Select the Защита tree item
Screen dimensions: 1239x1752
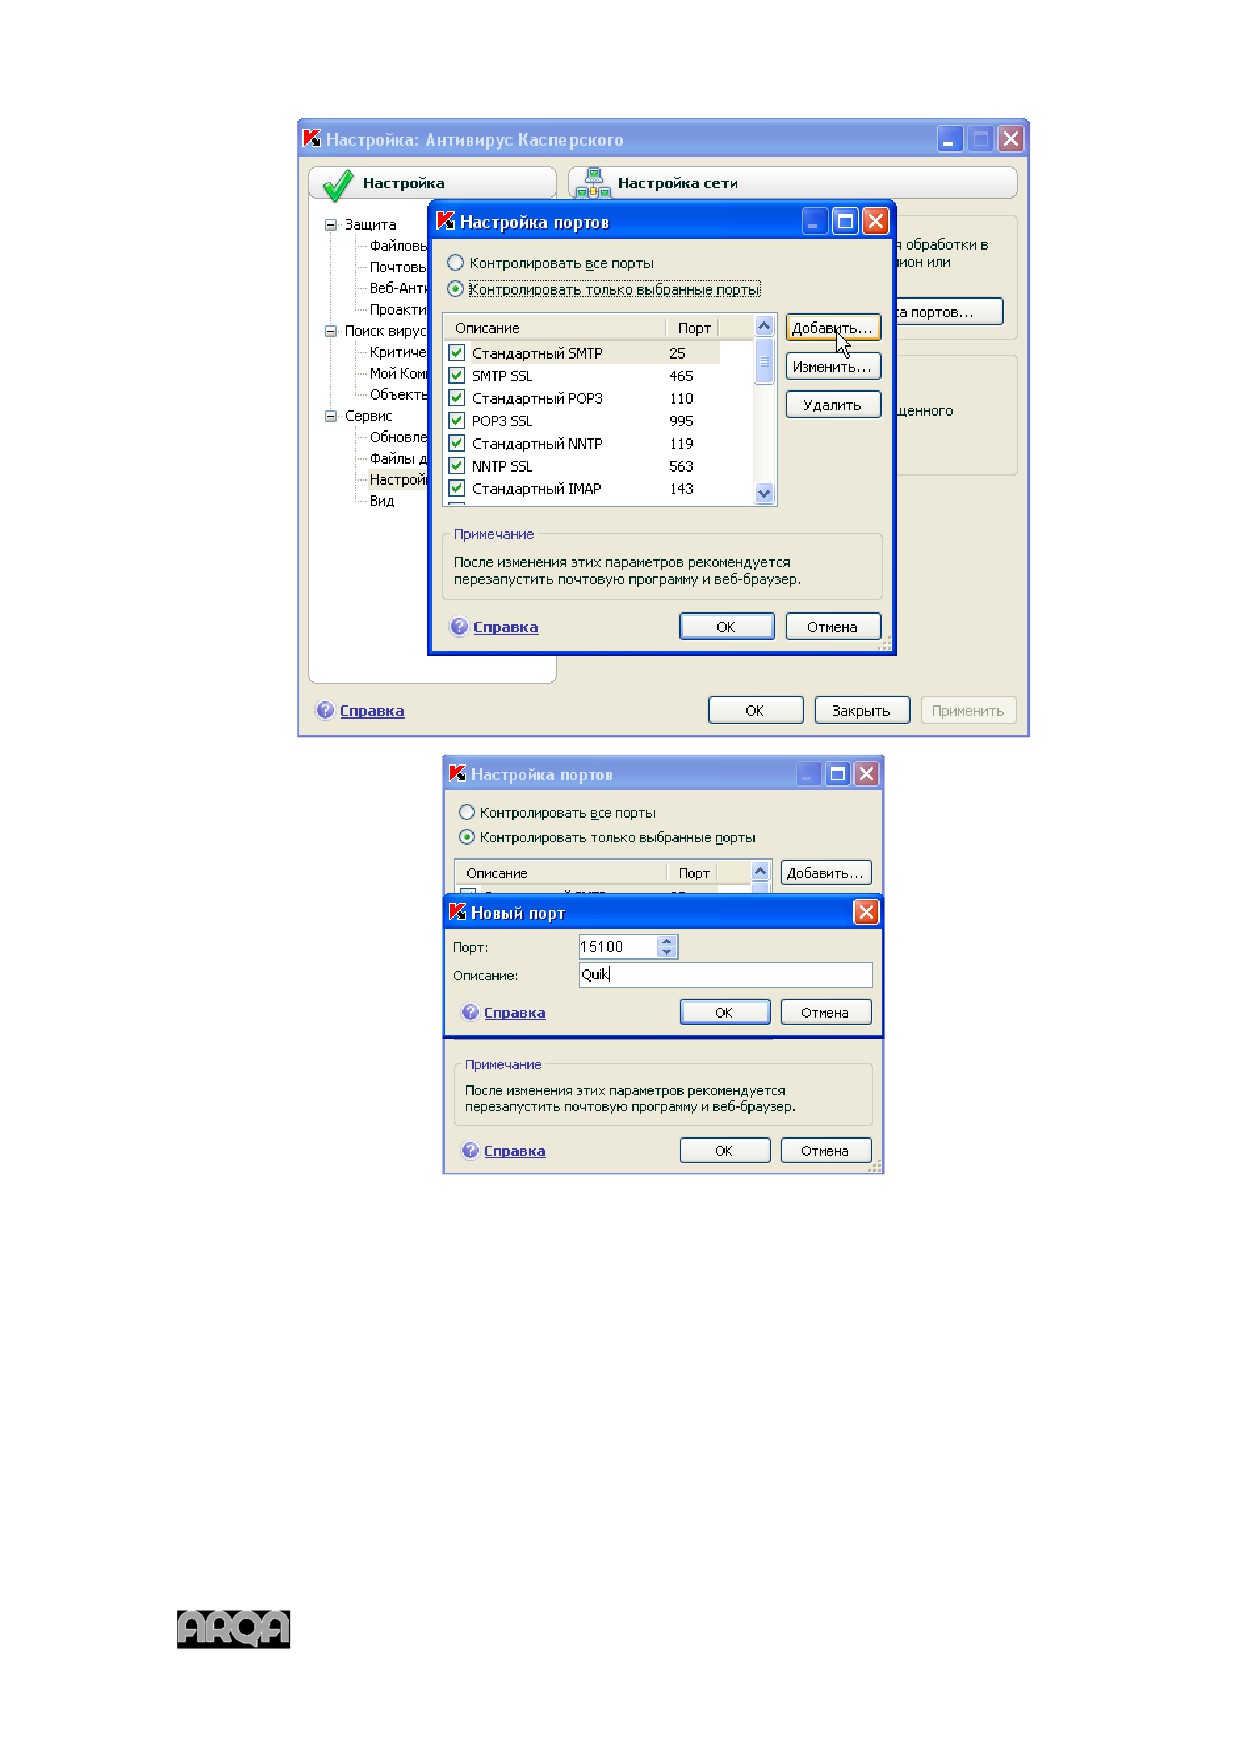[x=370, y=225]
